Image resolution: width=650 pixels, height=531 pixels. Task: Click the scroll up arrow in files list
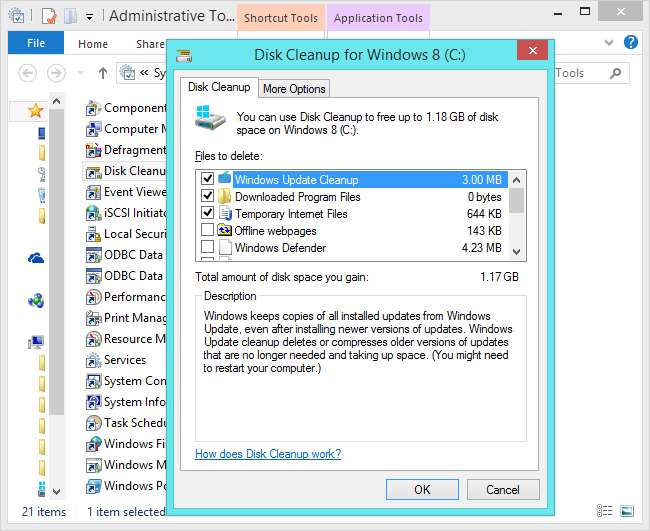[517, 180]
